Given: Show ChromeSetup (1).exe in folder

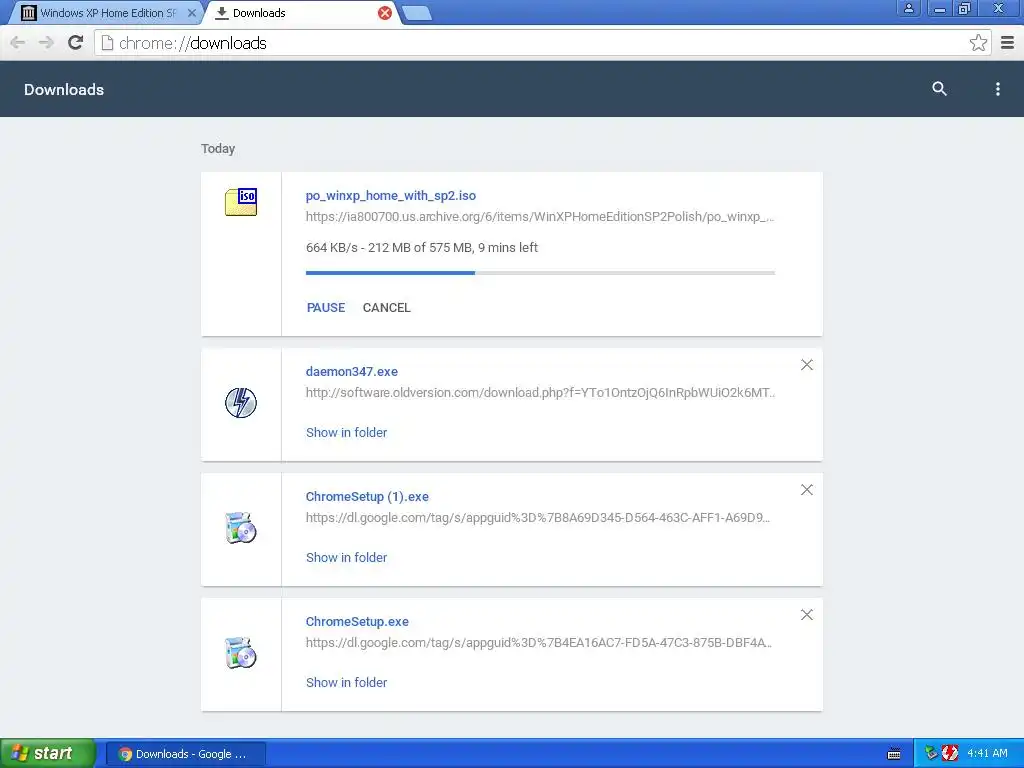Looking at the screenshot, I should point(346,557).
